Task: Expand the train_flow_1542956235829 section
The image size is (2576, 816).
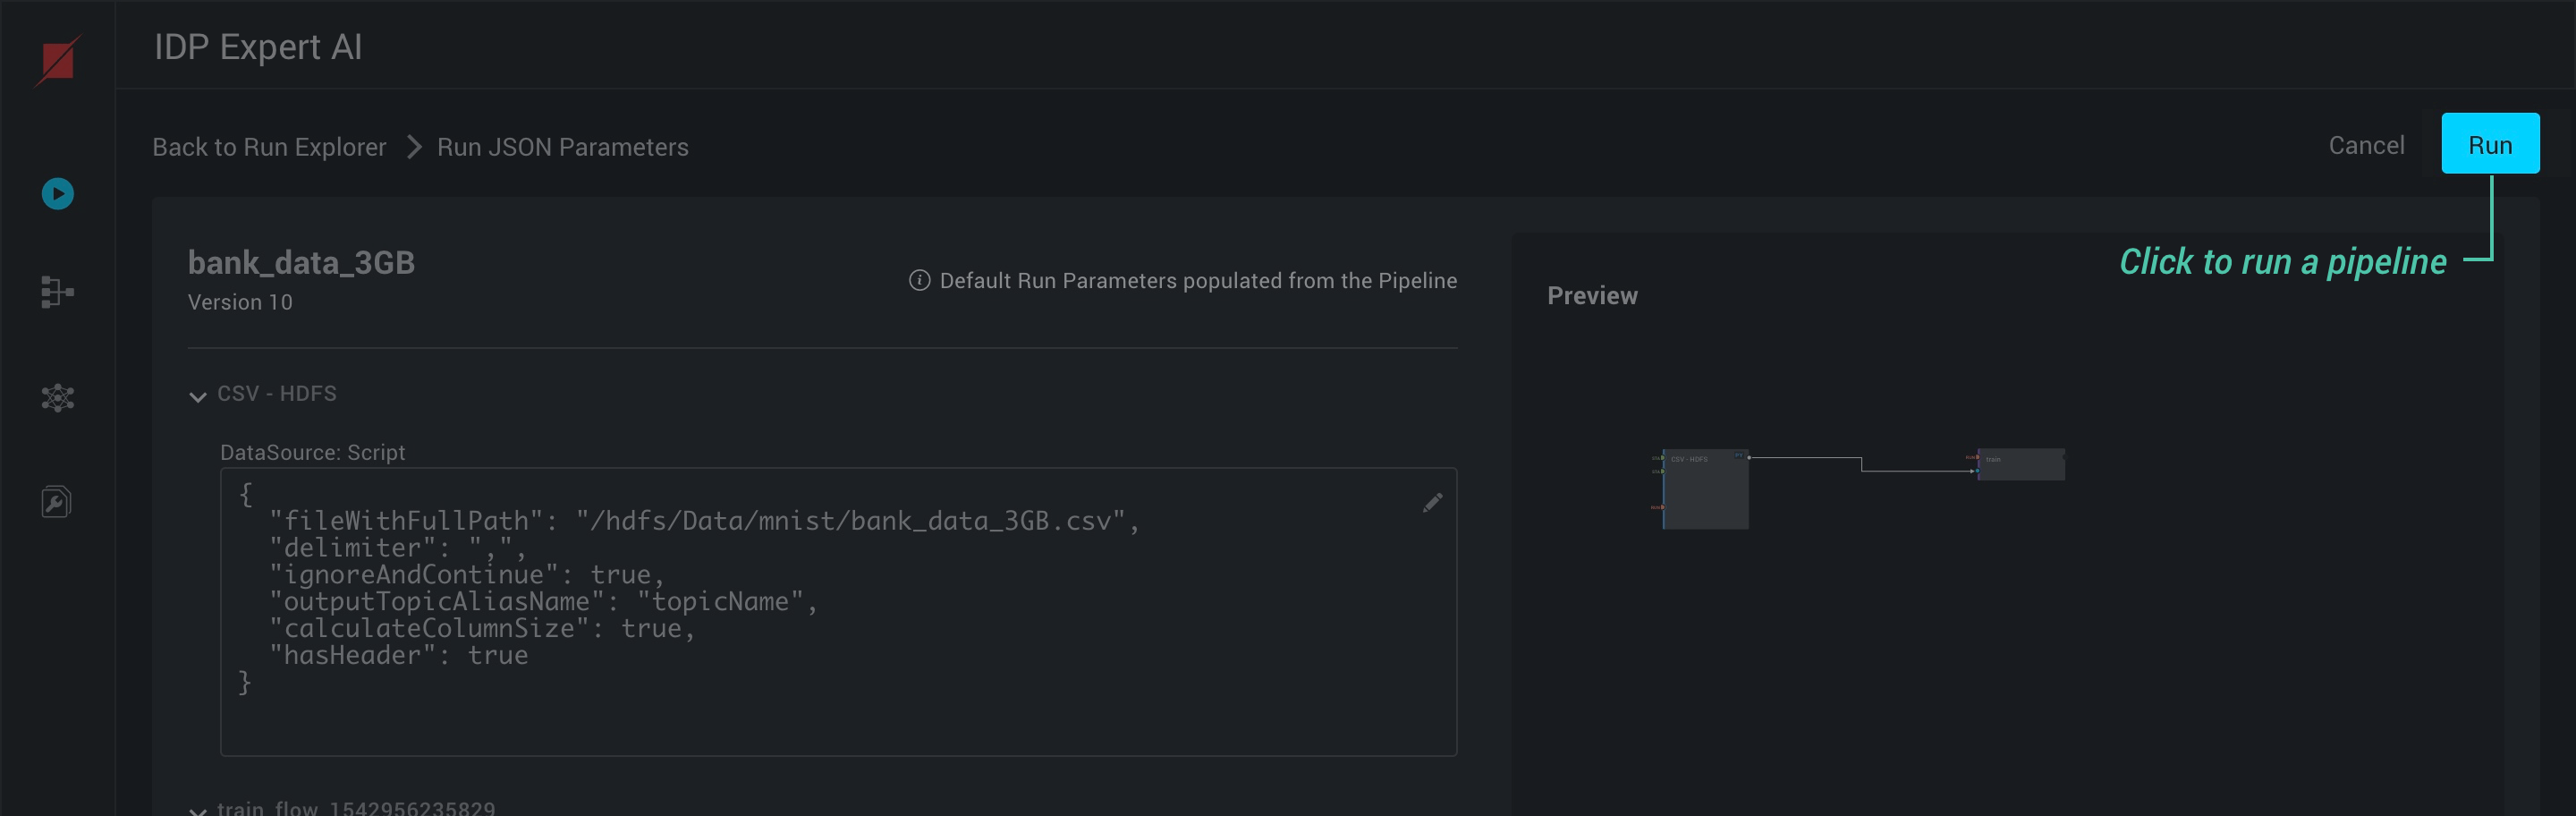Action: [198, 809]
